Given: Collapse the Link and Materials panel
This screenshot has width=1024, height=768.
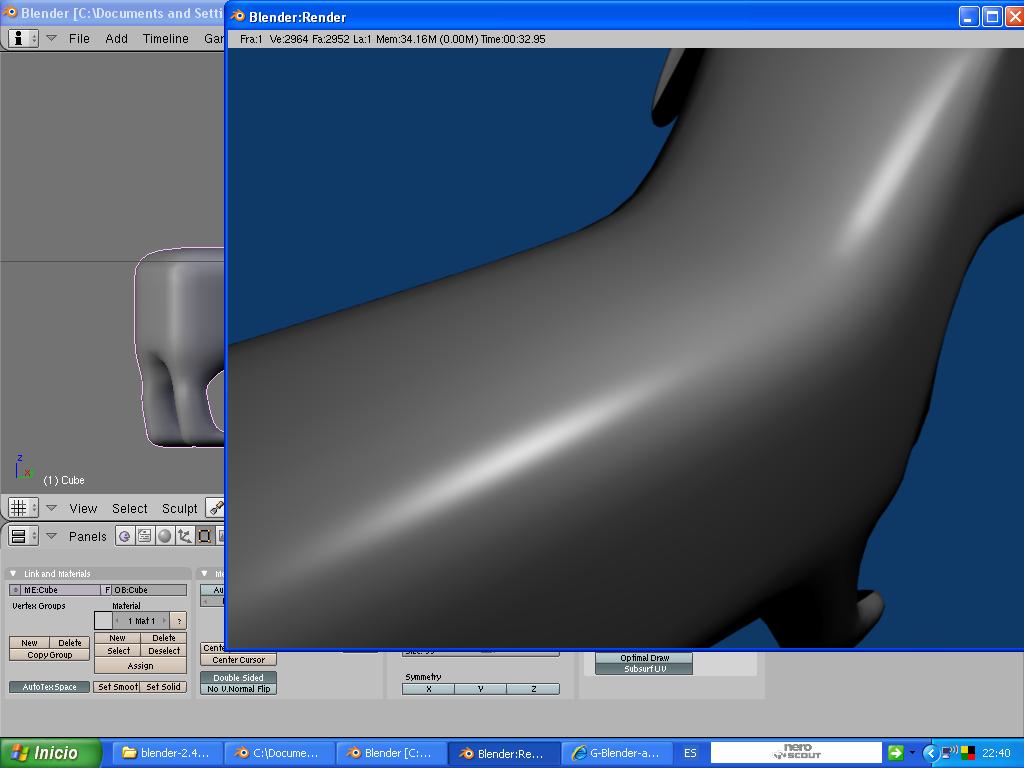Looking at the screenshot, I should coord(13,574).
